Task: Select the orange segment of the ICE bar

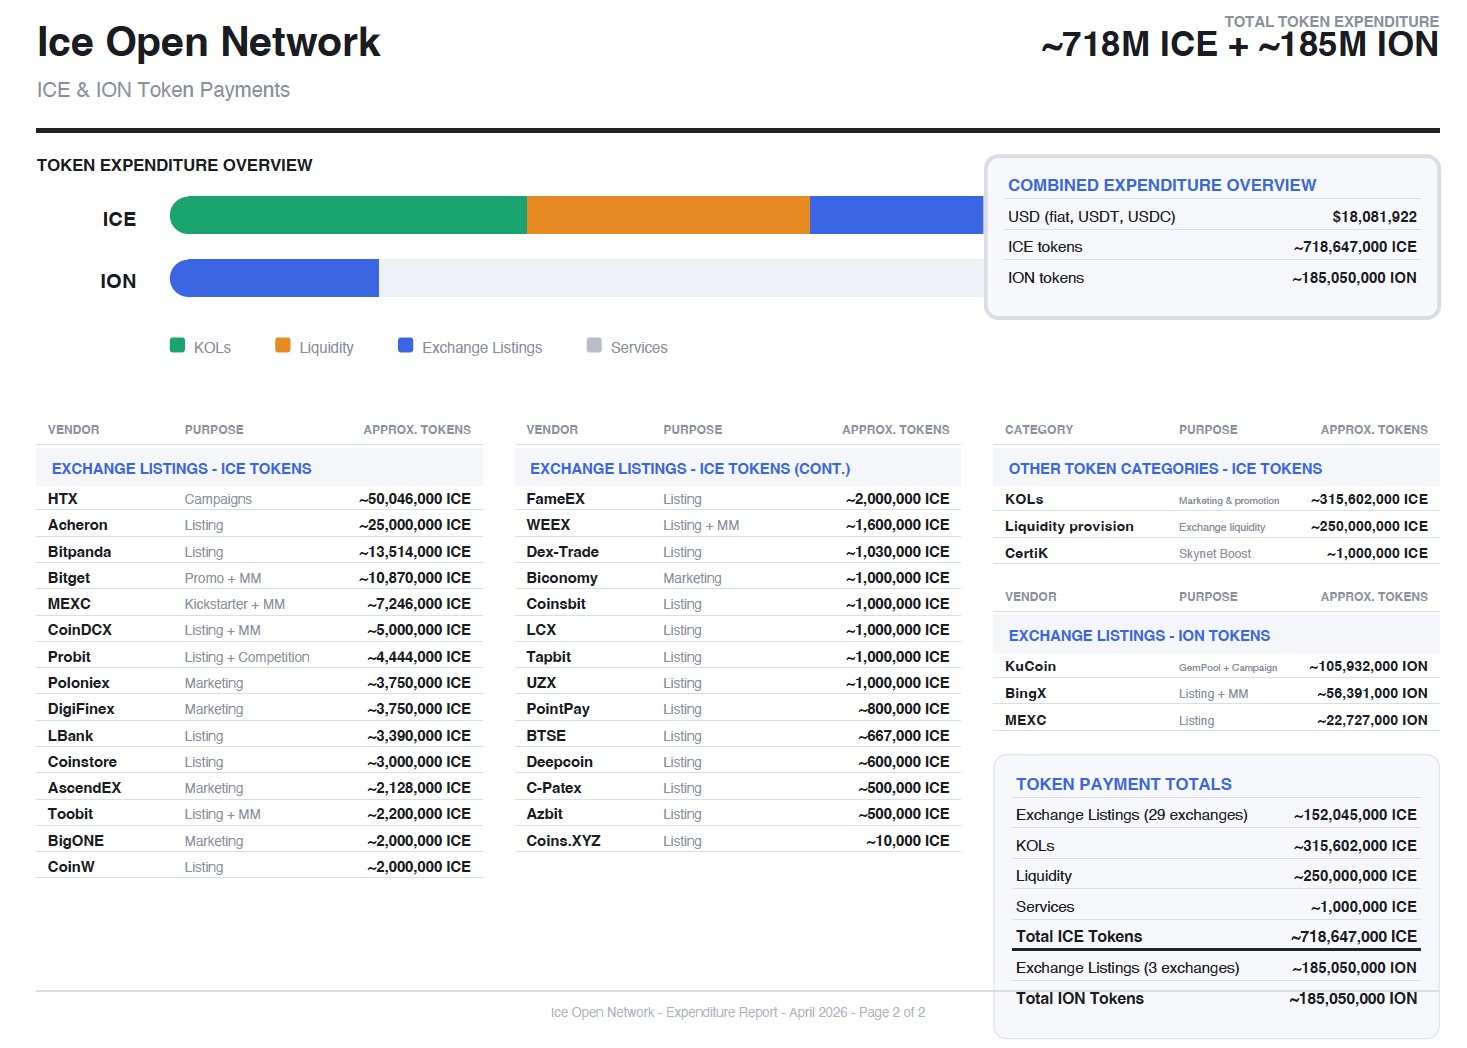Action: coord(668,215)
